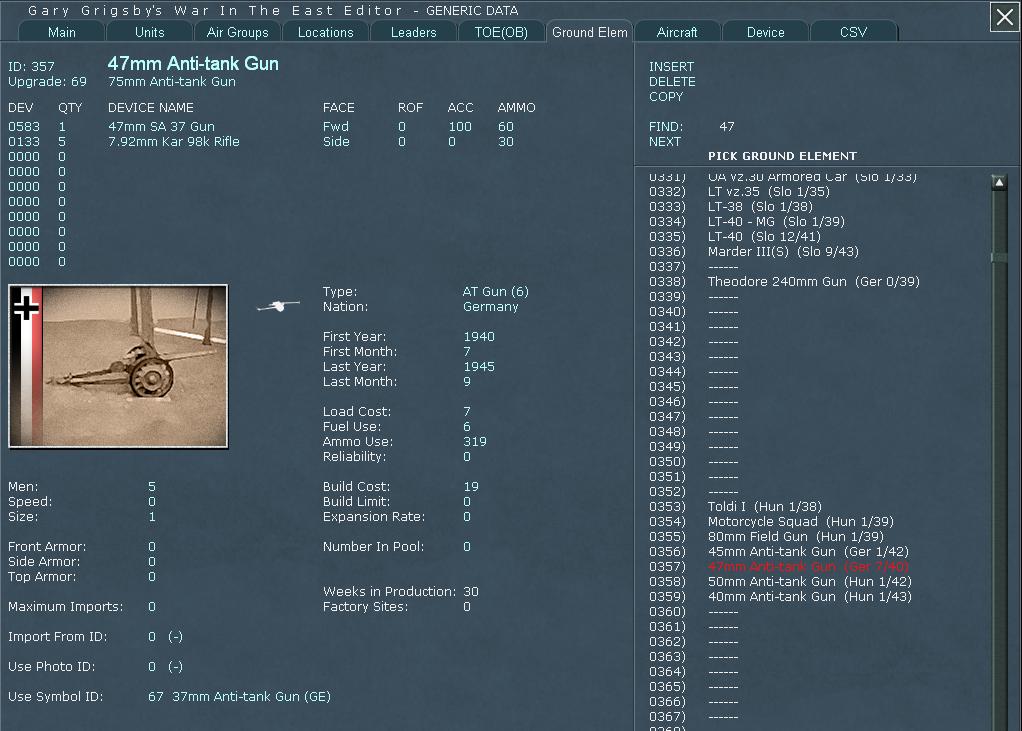
Task: Pick Marder III(S) from ground element list
Action: click(x=783, y=251)
